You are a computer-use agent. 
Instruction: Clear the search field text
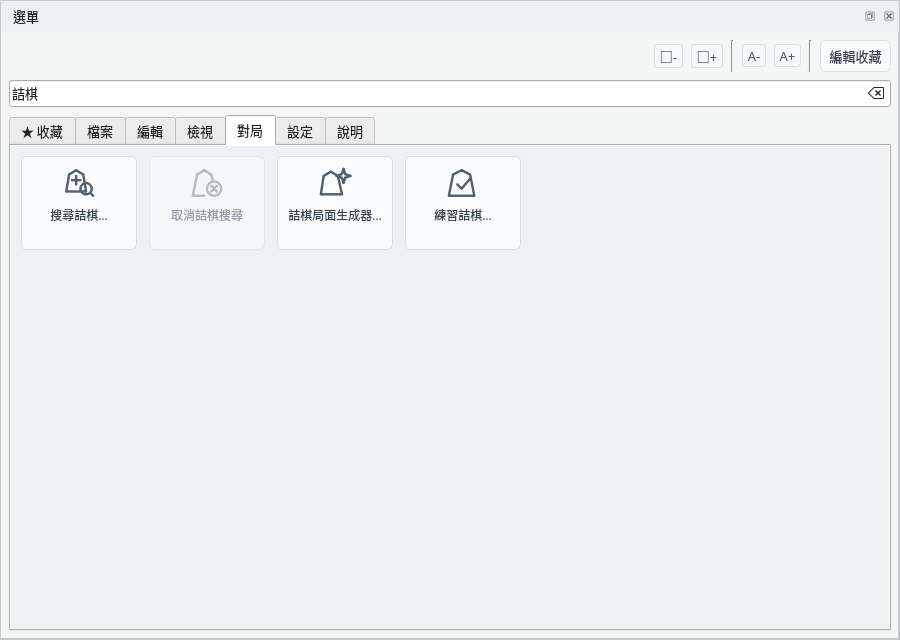tap(876, 94)
